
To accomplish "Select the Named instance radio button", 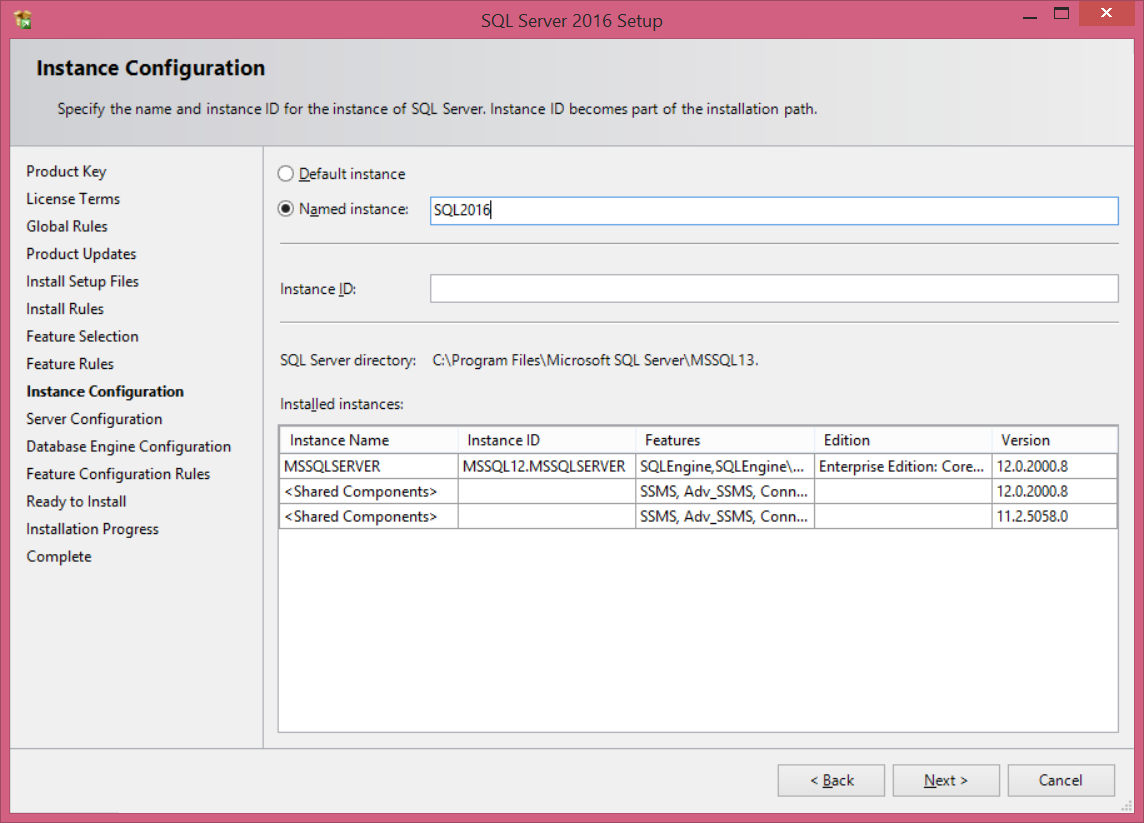I will click(x=285, y=209).
